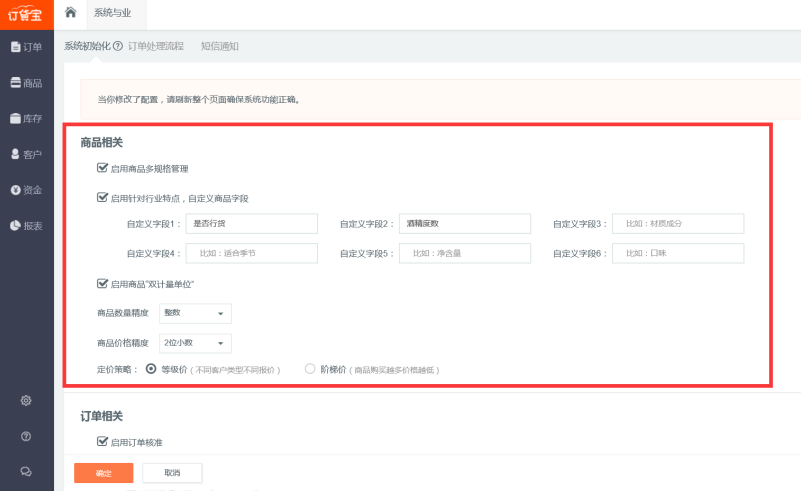Toggle 自定义商品字段 checkbox
The width and height of the screenshot is (801, 493).
click(x=102, y=197)
